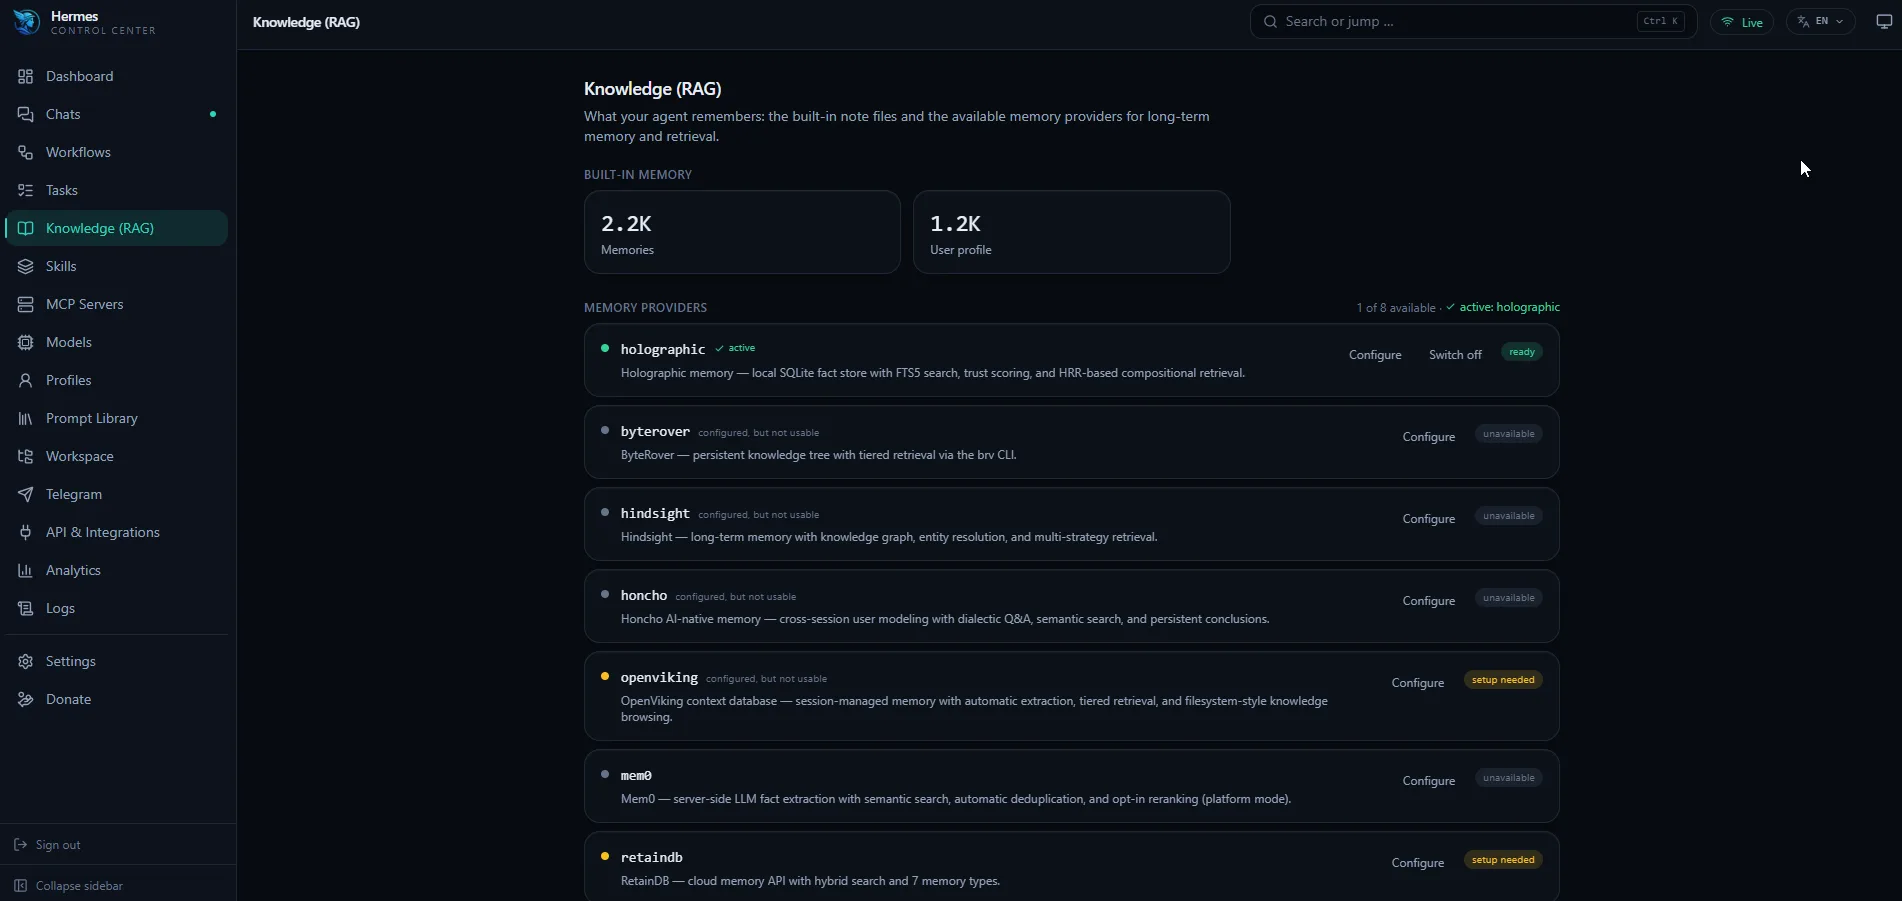The height and width of the screenshot is (901, 1902).
Task: Click the Logs scroll icon
Action: pyautogui.click(x=25, y=608)
